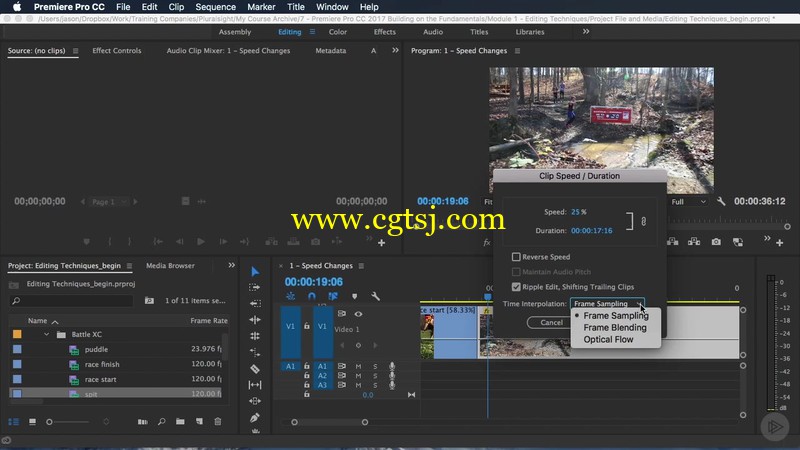Enable voice-over record on A1

(x=391, y=366)
